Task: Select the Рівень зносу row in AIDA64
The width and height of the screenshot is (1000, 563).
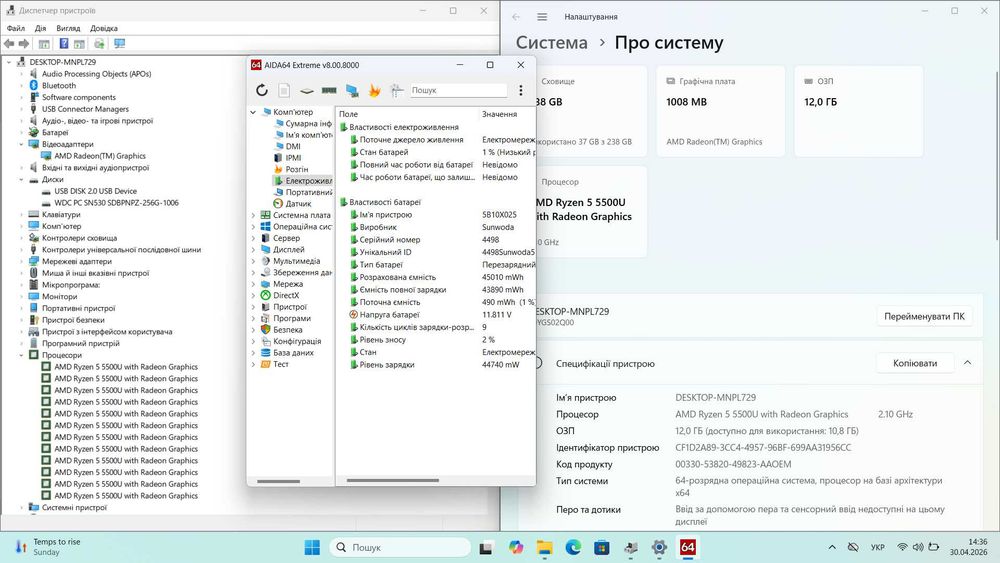Action: point(436,340)
